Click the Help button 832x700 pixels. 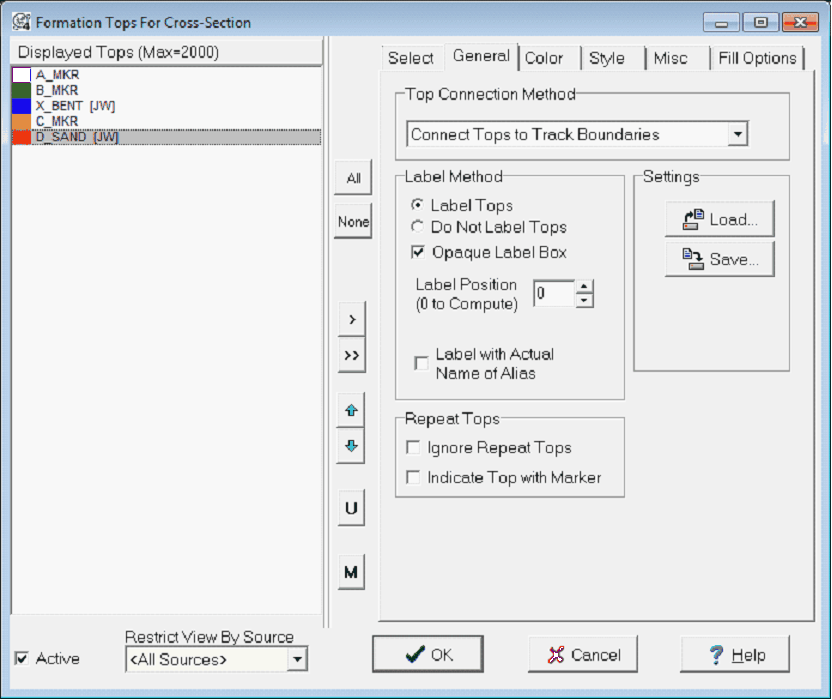point(737,655)
